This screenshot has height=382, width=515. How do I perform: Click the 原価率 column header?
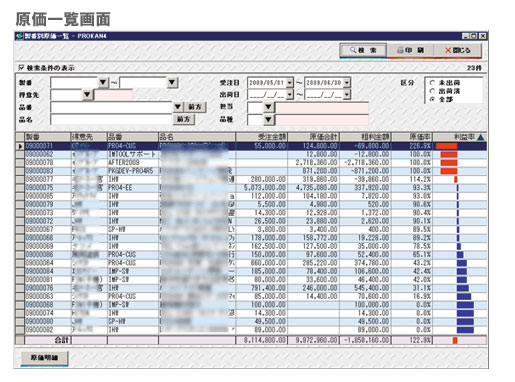coord(412,137)
